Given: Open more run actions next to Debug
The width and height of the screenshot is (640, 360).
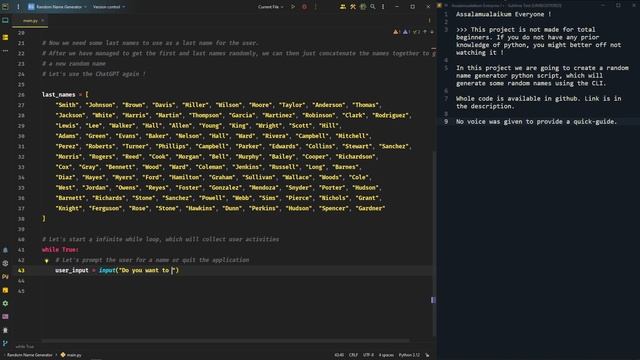Looking at the screenshot, I should click(x=316, y=7).
